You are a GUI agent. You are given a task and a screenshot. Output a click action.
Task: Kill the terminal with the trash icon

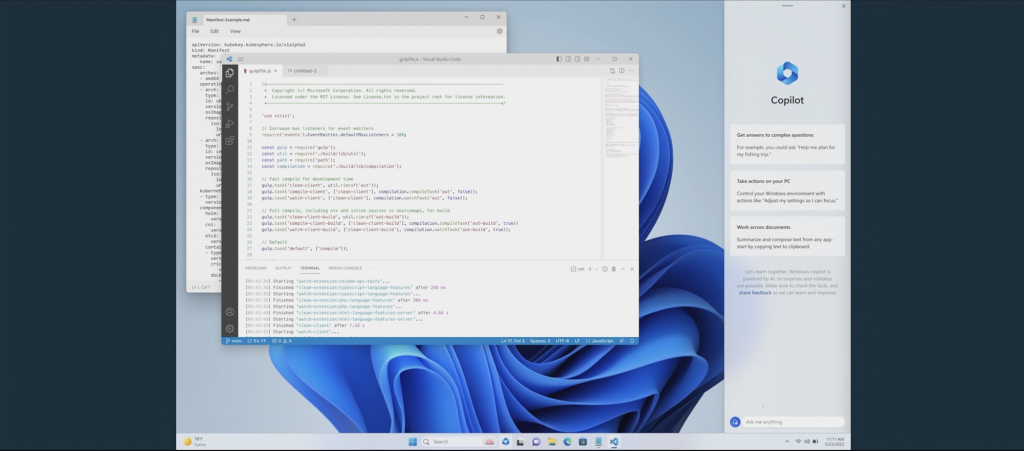click(614, 269)
